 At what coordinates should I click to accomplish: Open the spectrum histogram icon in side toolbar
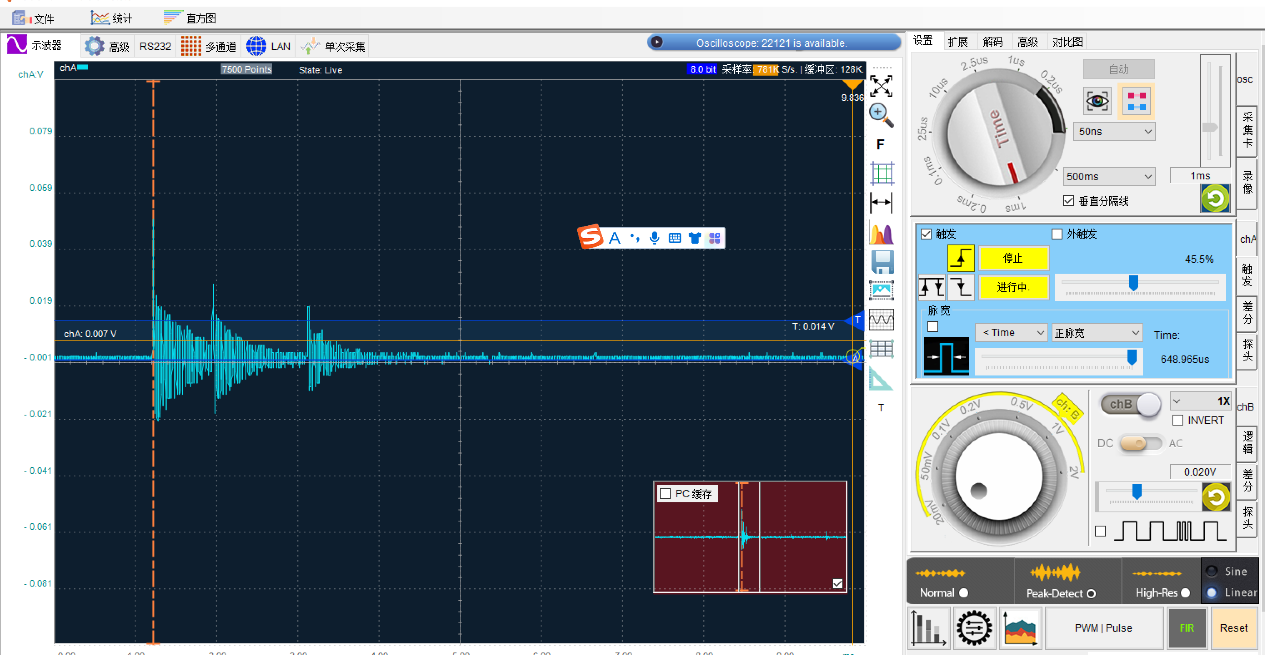pyautogui.click(x=881, y=234)
